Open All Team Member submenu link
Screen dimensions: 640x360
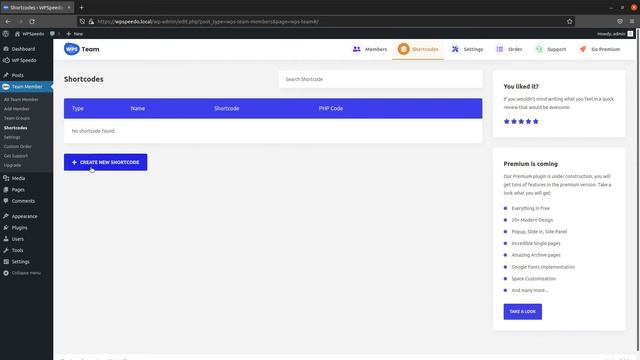(x=21, y=100)
